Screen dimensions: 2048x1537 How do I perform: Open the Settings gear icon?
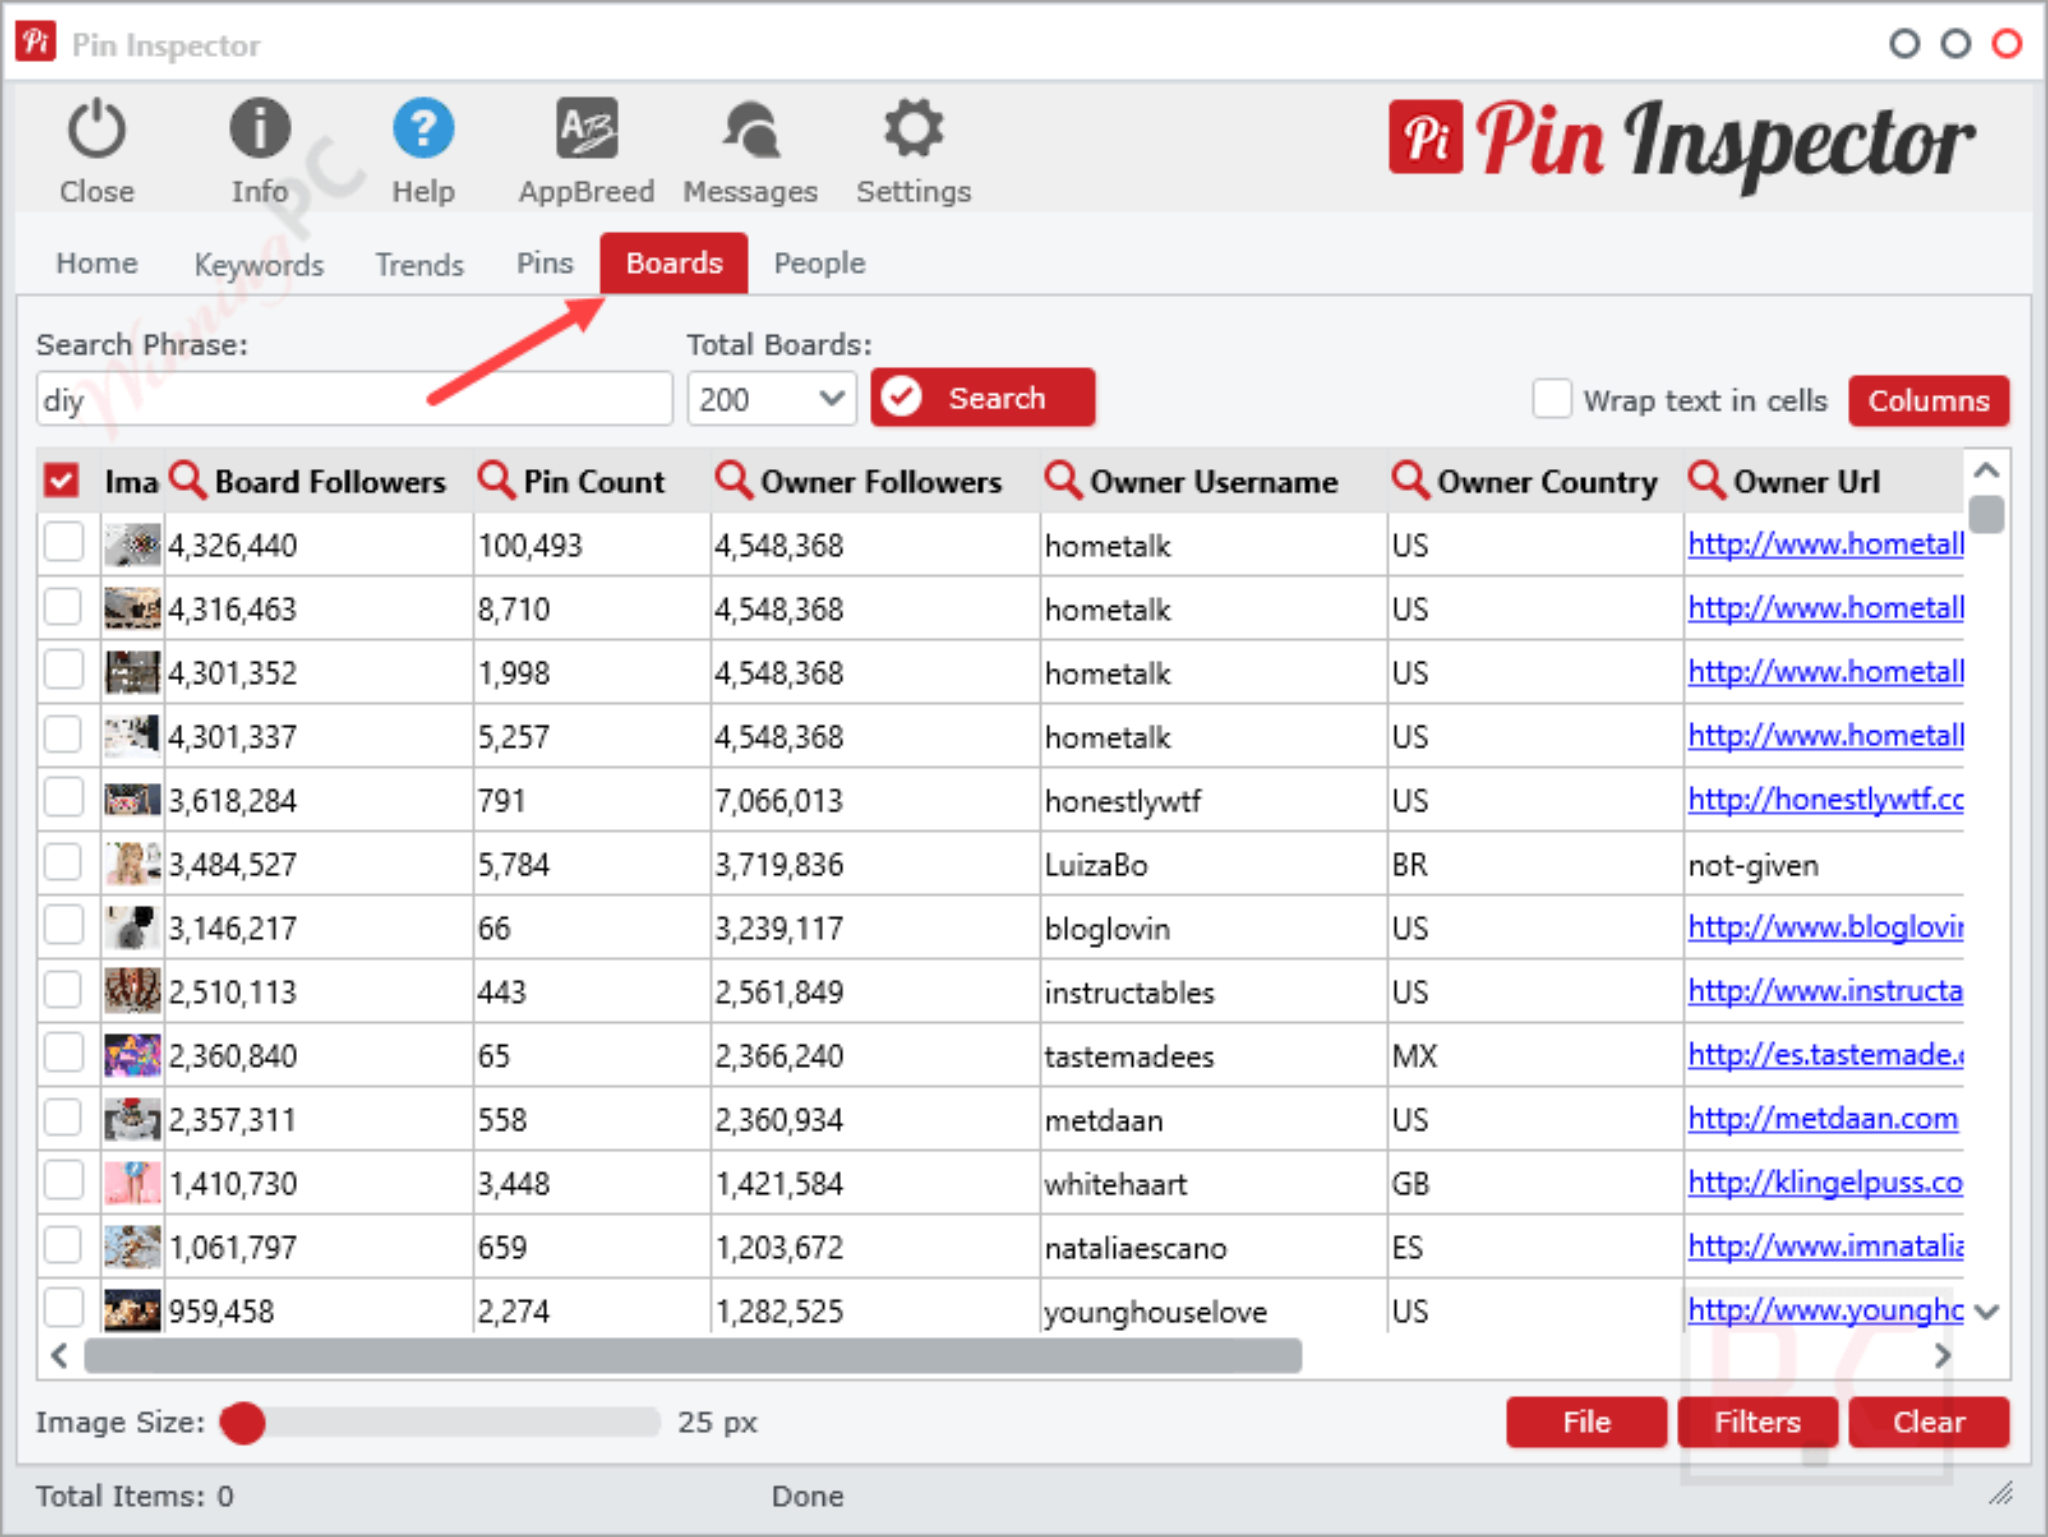pos(913,129)
